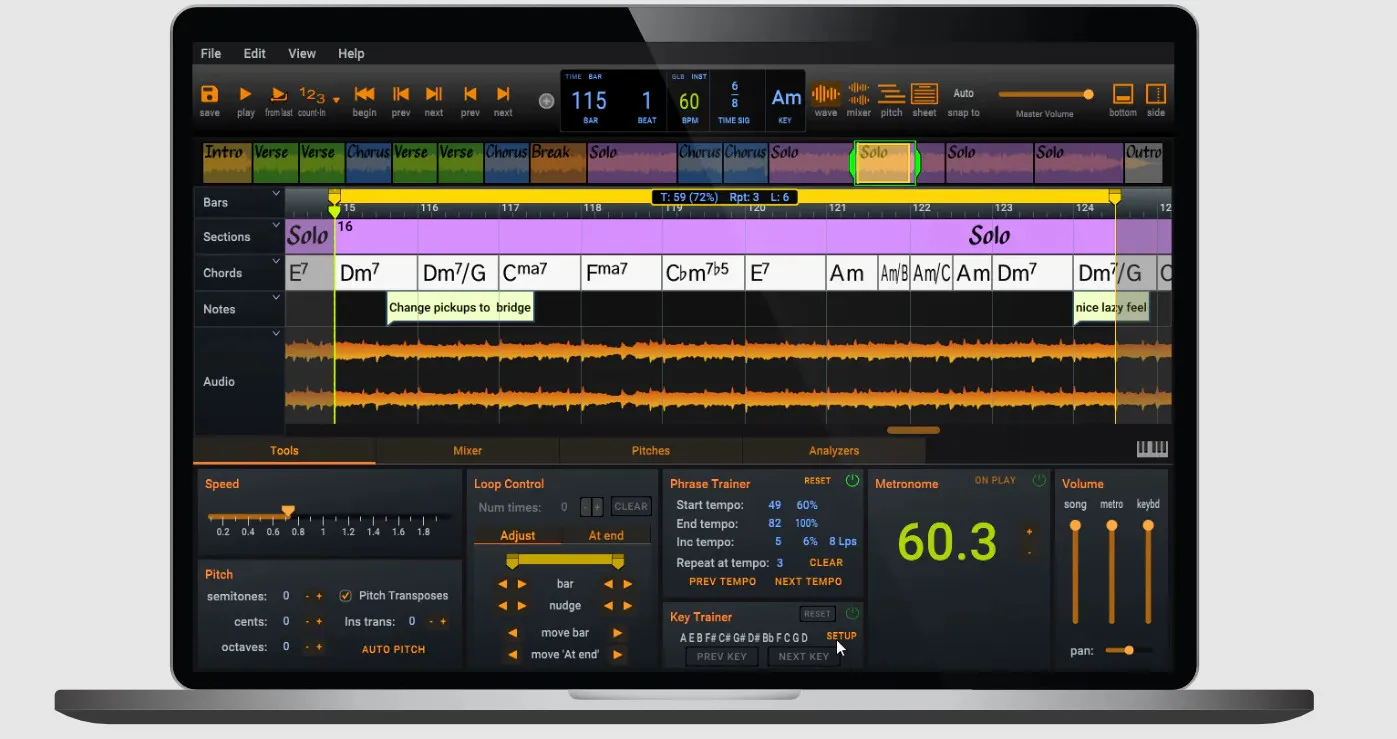Click the play from last icon

[x=279, y=94]
